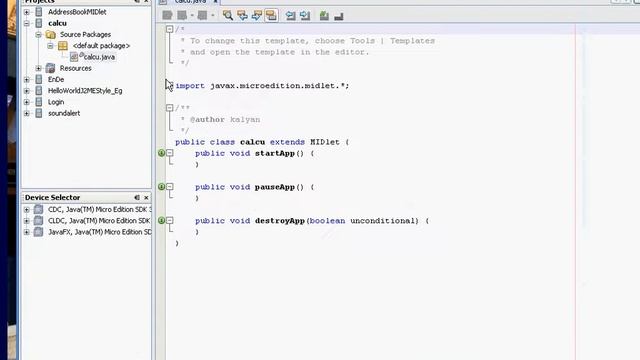Expand the soundalert project node

point(27,113)
